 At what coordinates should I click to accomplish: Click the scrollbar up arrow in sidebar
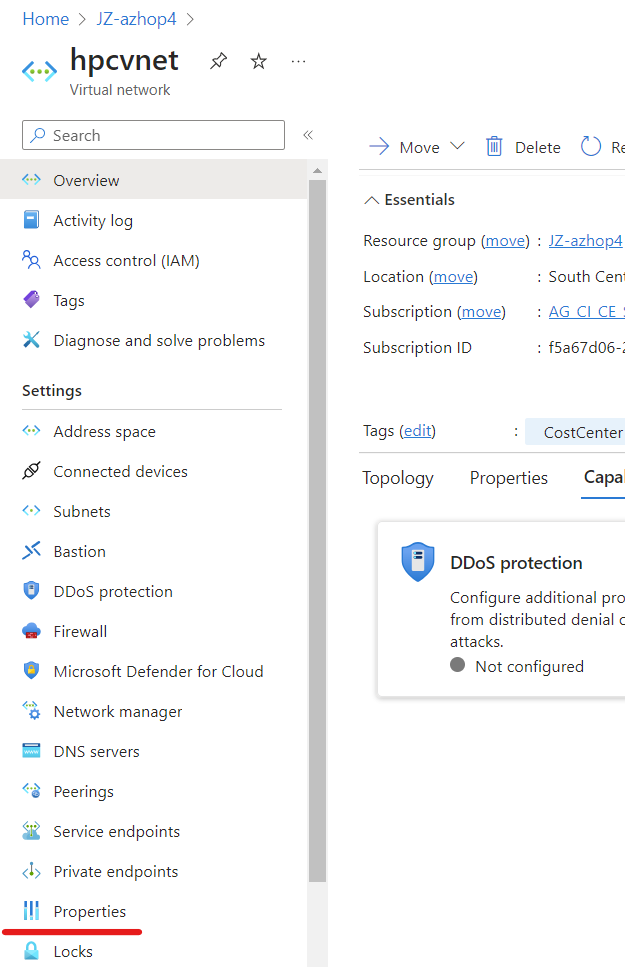317,170
